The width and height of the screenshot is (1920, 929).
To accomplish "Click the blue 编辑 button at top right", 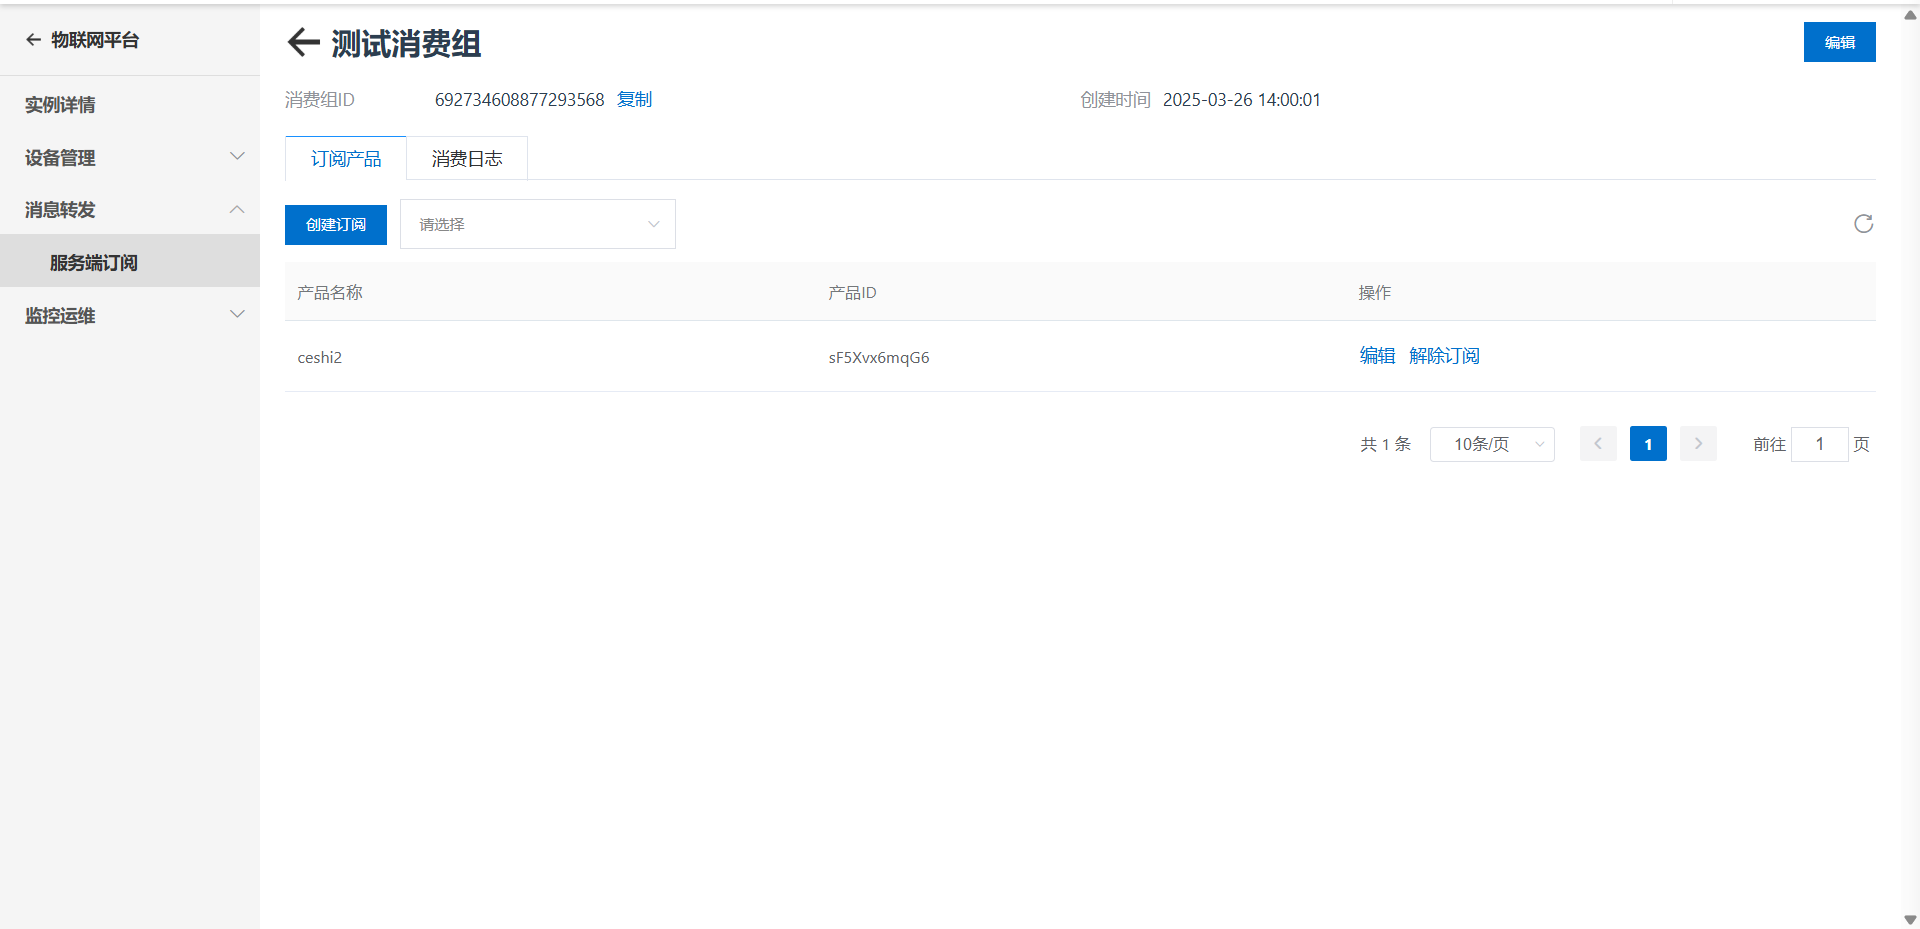I will click(1839, 42).
